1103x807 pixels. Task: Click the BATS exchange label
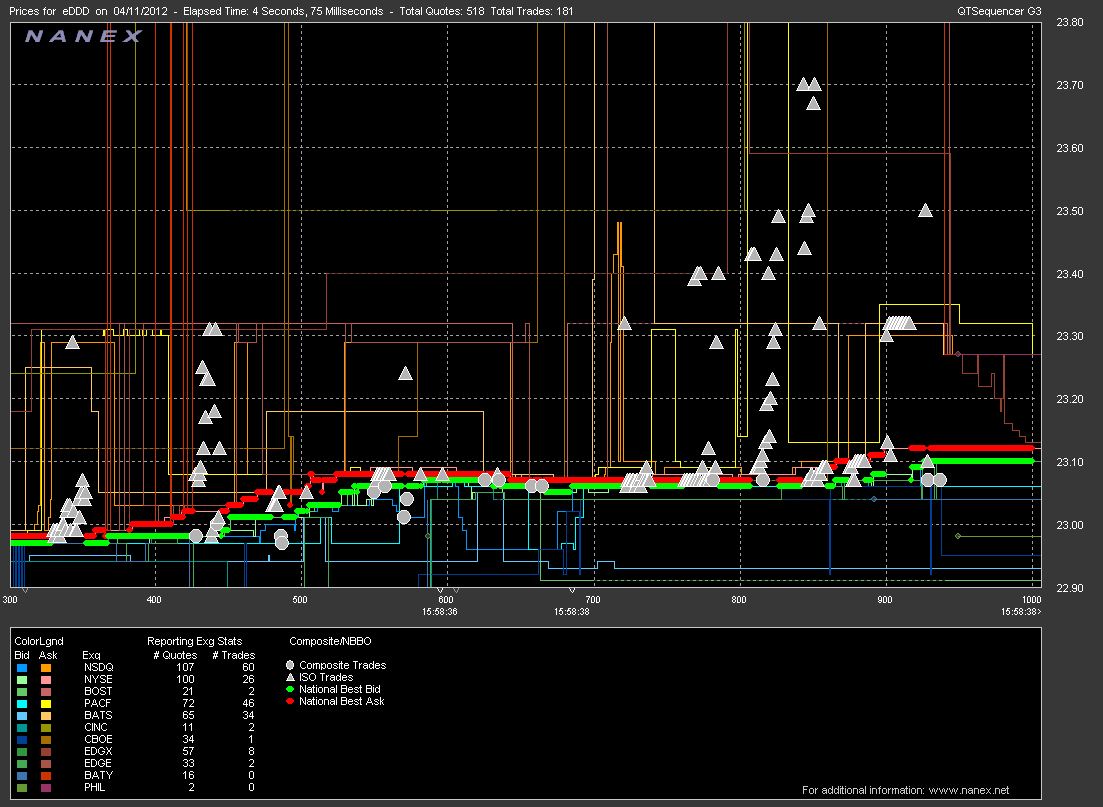98,715
